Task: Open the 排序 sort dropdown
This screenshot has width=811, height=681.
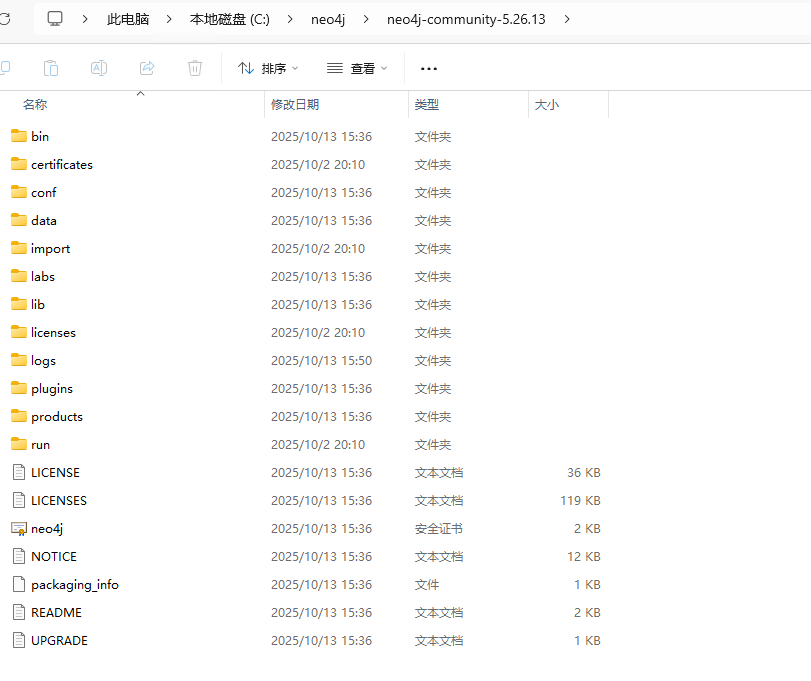Action: 268,68
